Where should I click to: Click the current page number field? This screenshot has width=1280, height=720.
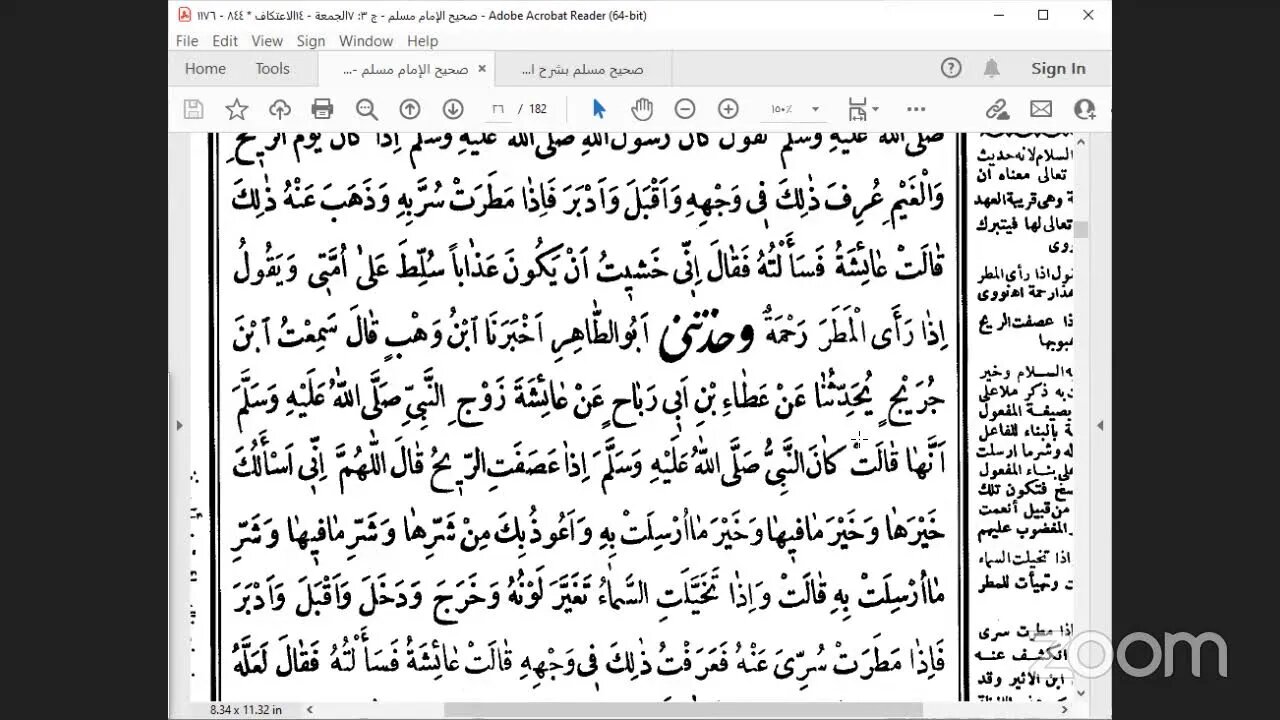coord(498,109)
